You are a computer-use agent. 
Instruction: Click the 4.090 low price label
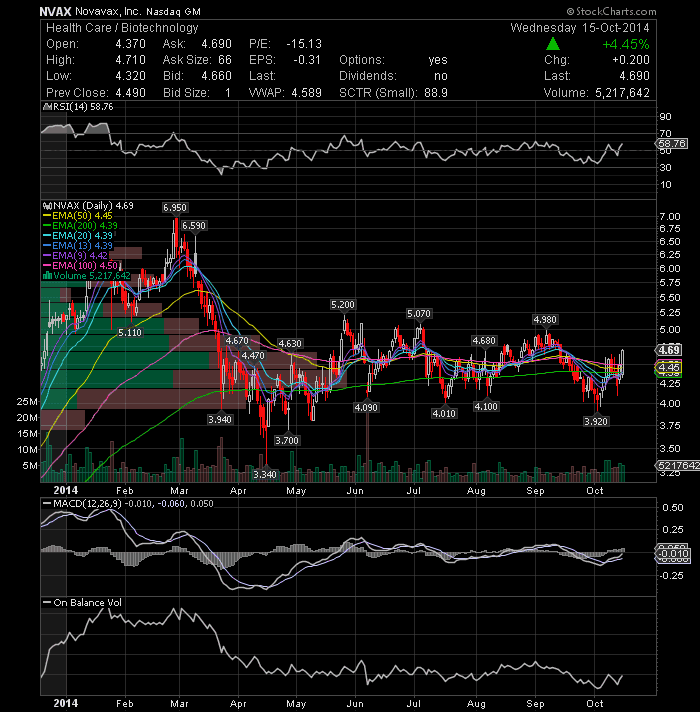coord(366,407)
